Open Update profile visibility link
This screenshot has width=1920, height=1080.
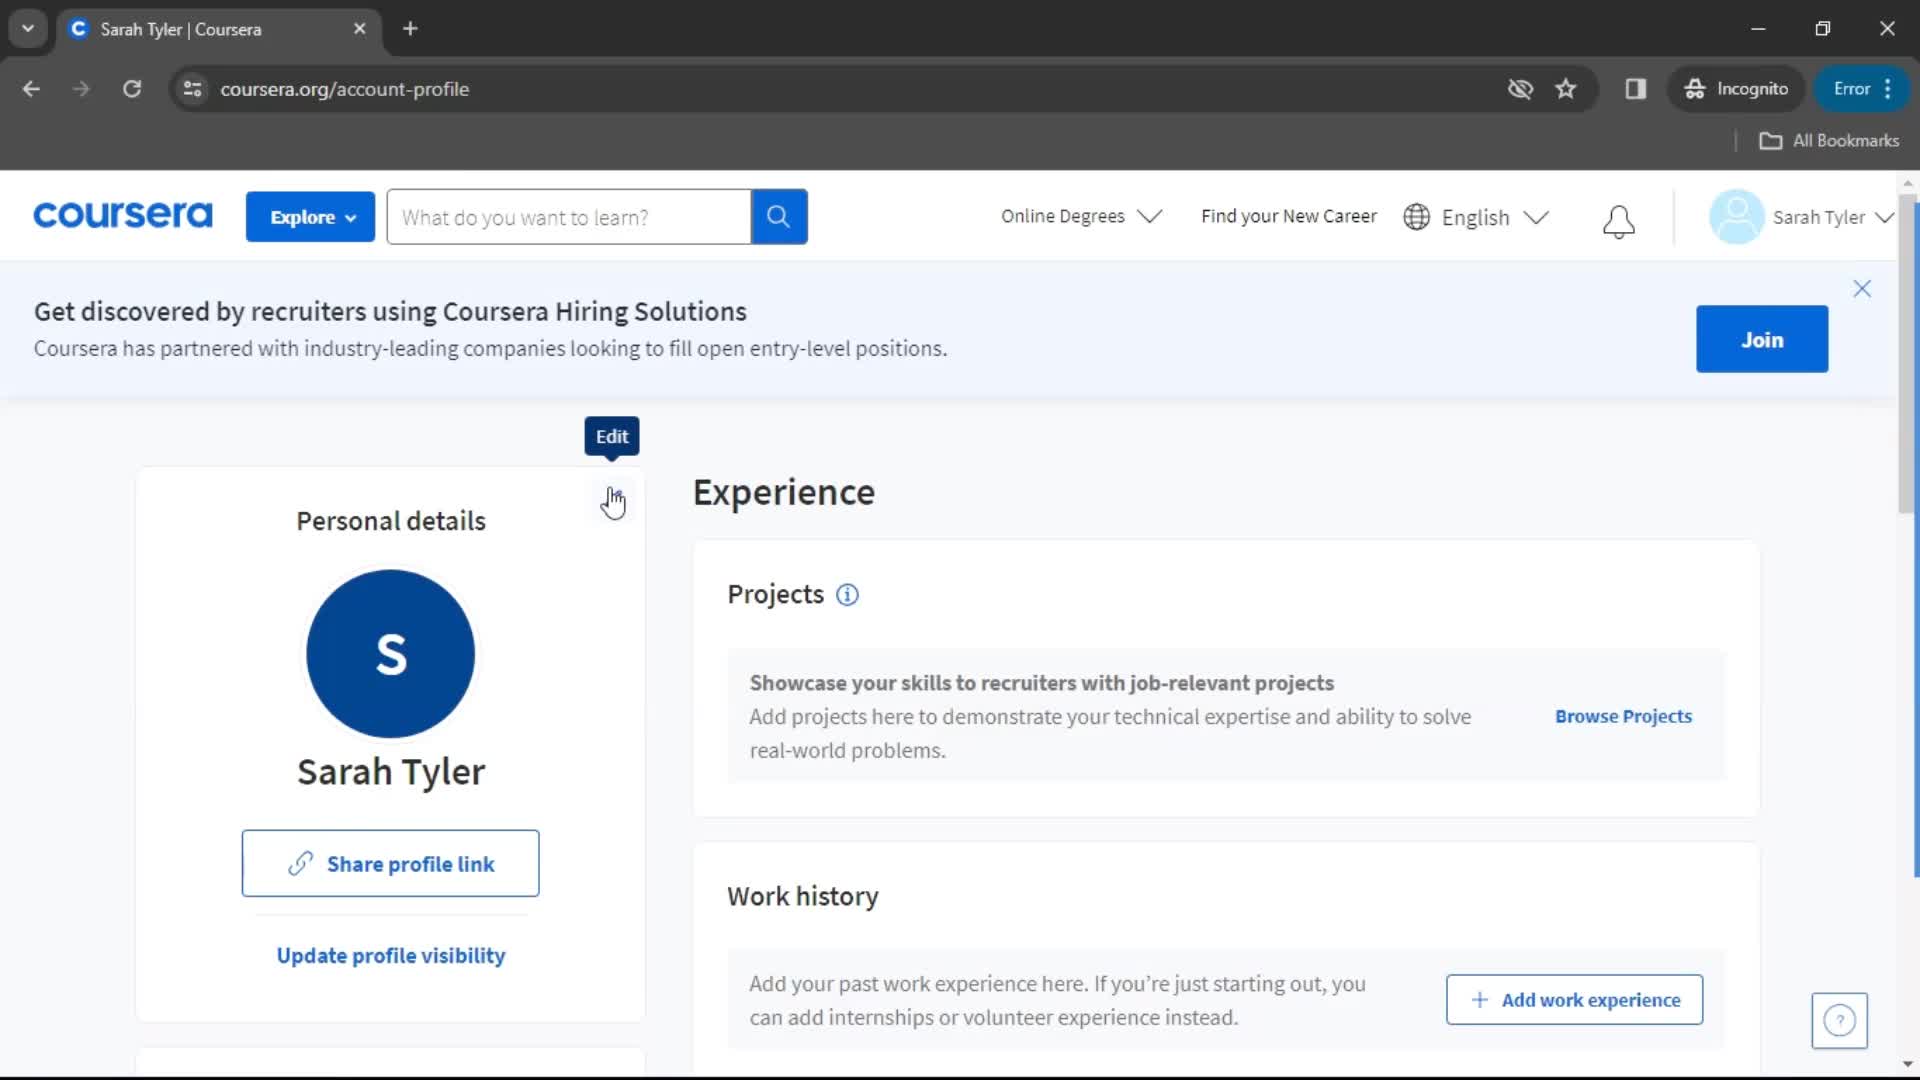point(390,955)
